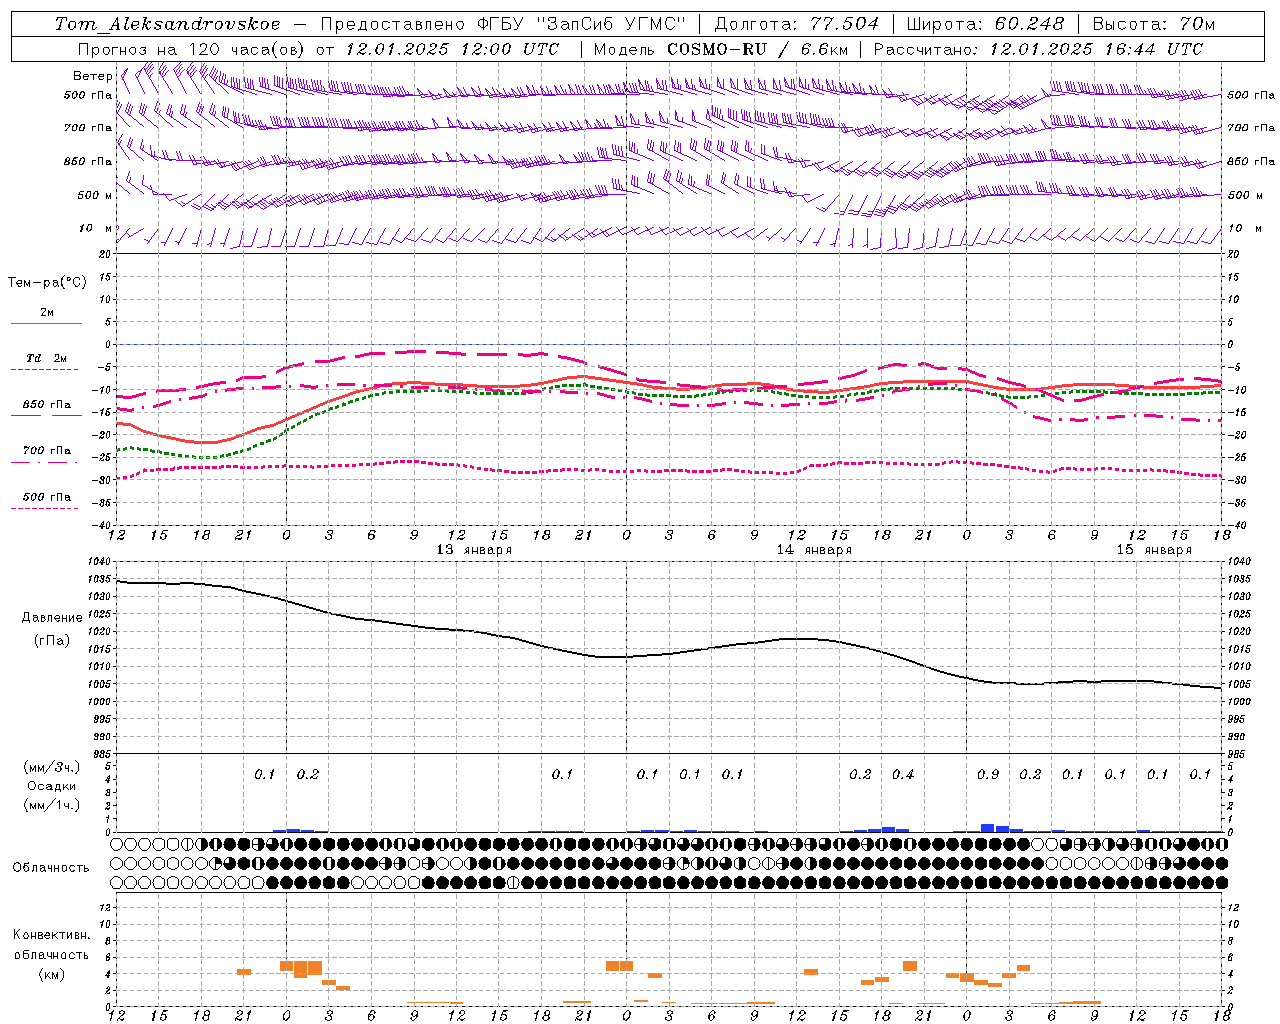Click the dotted line sample under 500 гПа legend
This screenshot has width=1280, height=1024.
point(45,509)
